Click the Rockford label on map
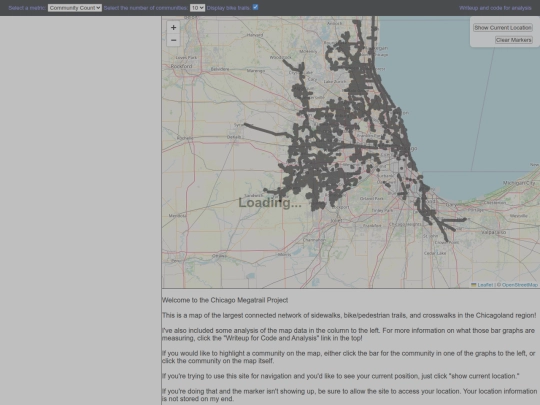 tap(181, 66)
